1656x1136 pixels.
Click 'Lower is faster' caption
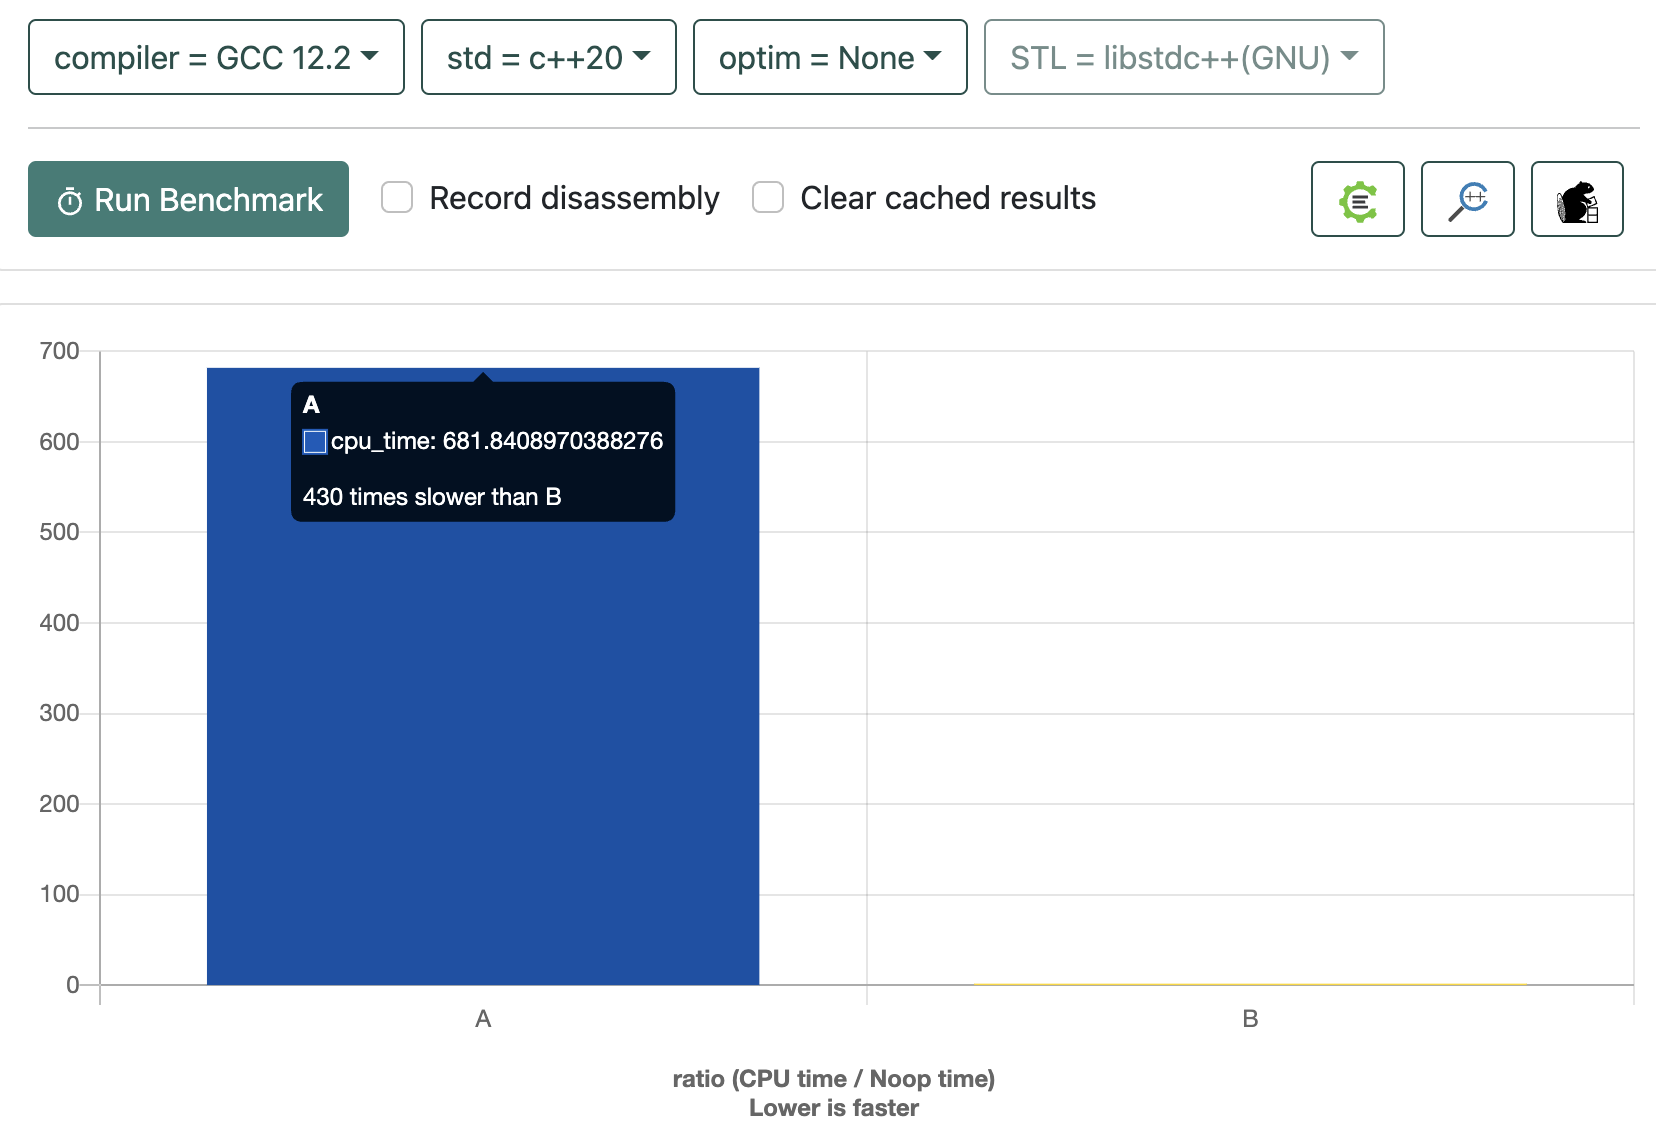point(834,1108)
